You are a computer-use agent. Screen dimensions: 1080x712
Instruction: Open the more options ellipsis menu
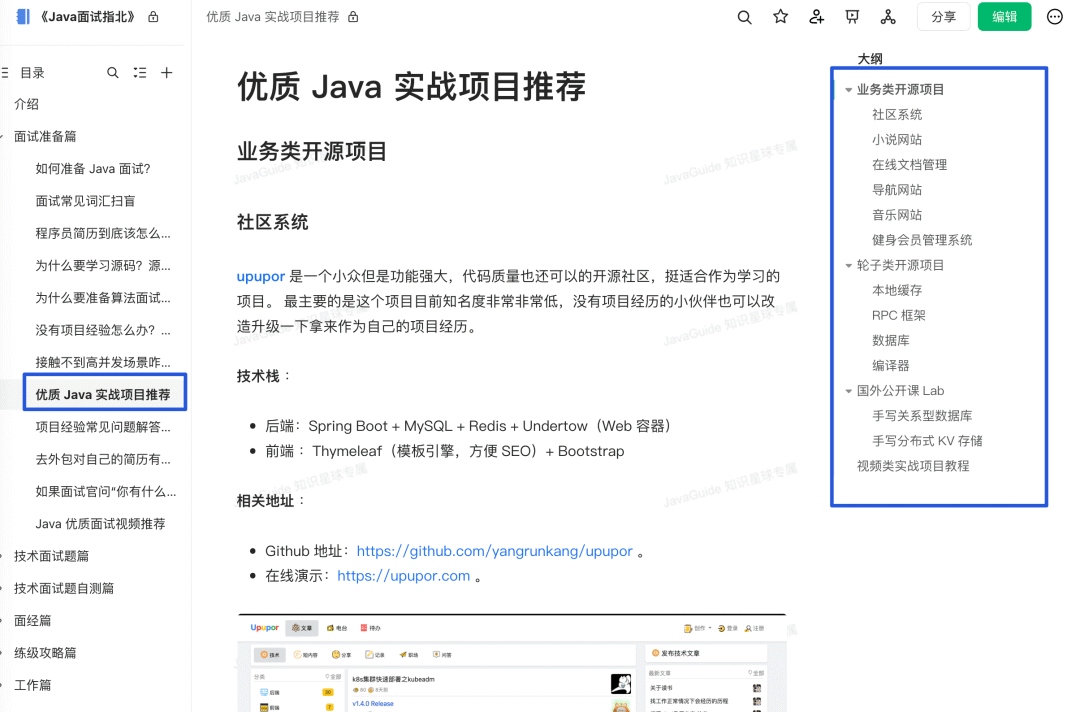pos(1055,17)
